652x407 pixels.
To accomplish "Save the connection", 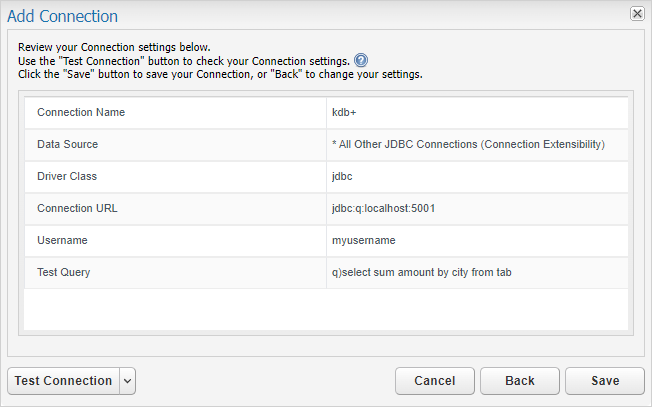I will click(x=605, y=380).
